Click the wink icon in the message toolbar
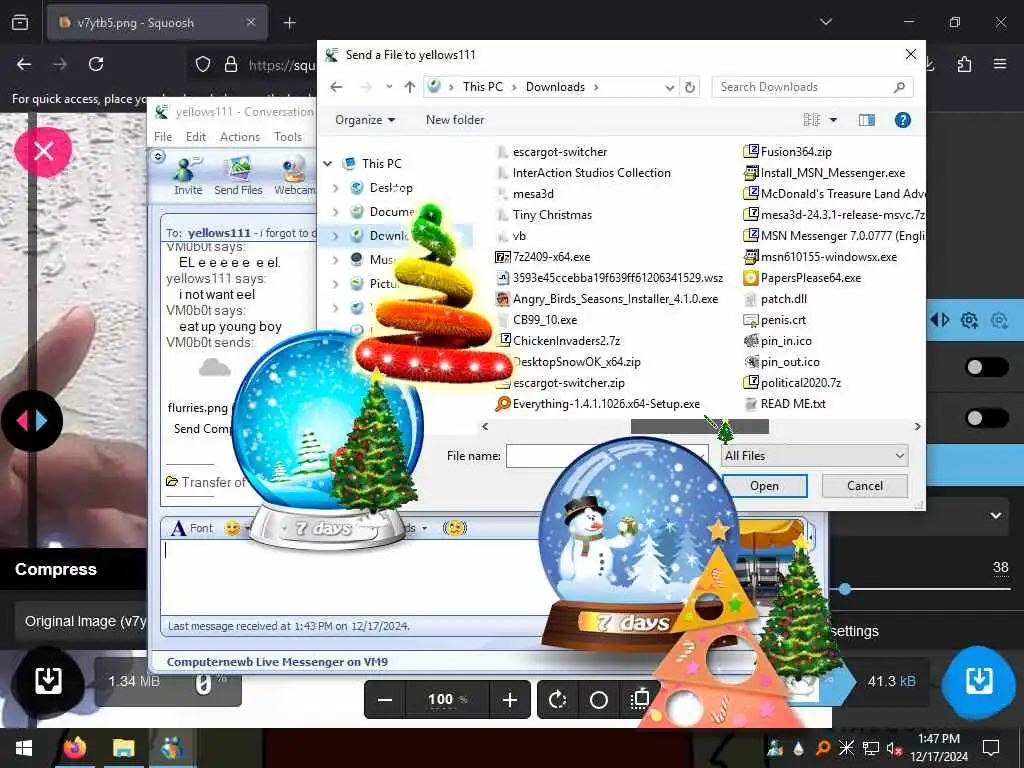Image resolution: width=1024 pixels, height=768 pixels. coord(455,528)
